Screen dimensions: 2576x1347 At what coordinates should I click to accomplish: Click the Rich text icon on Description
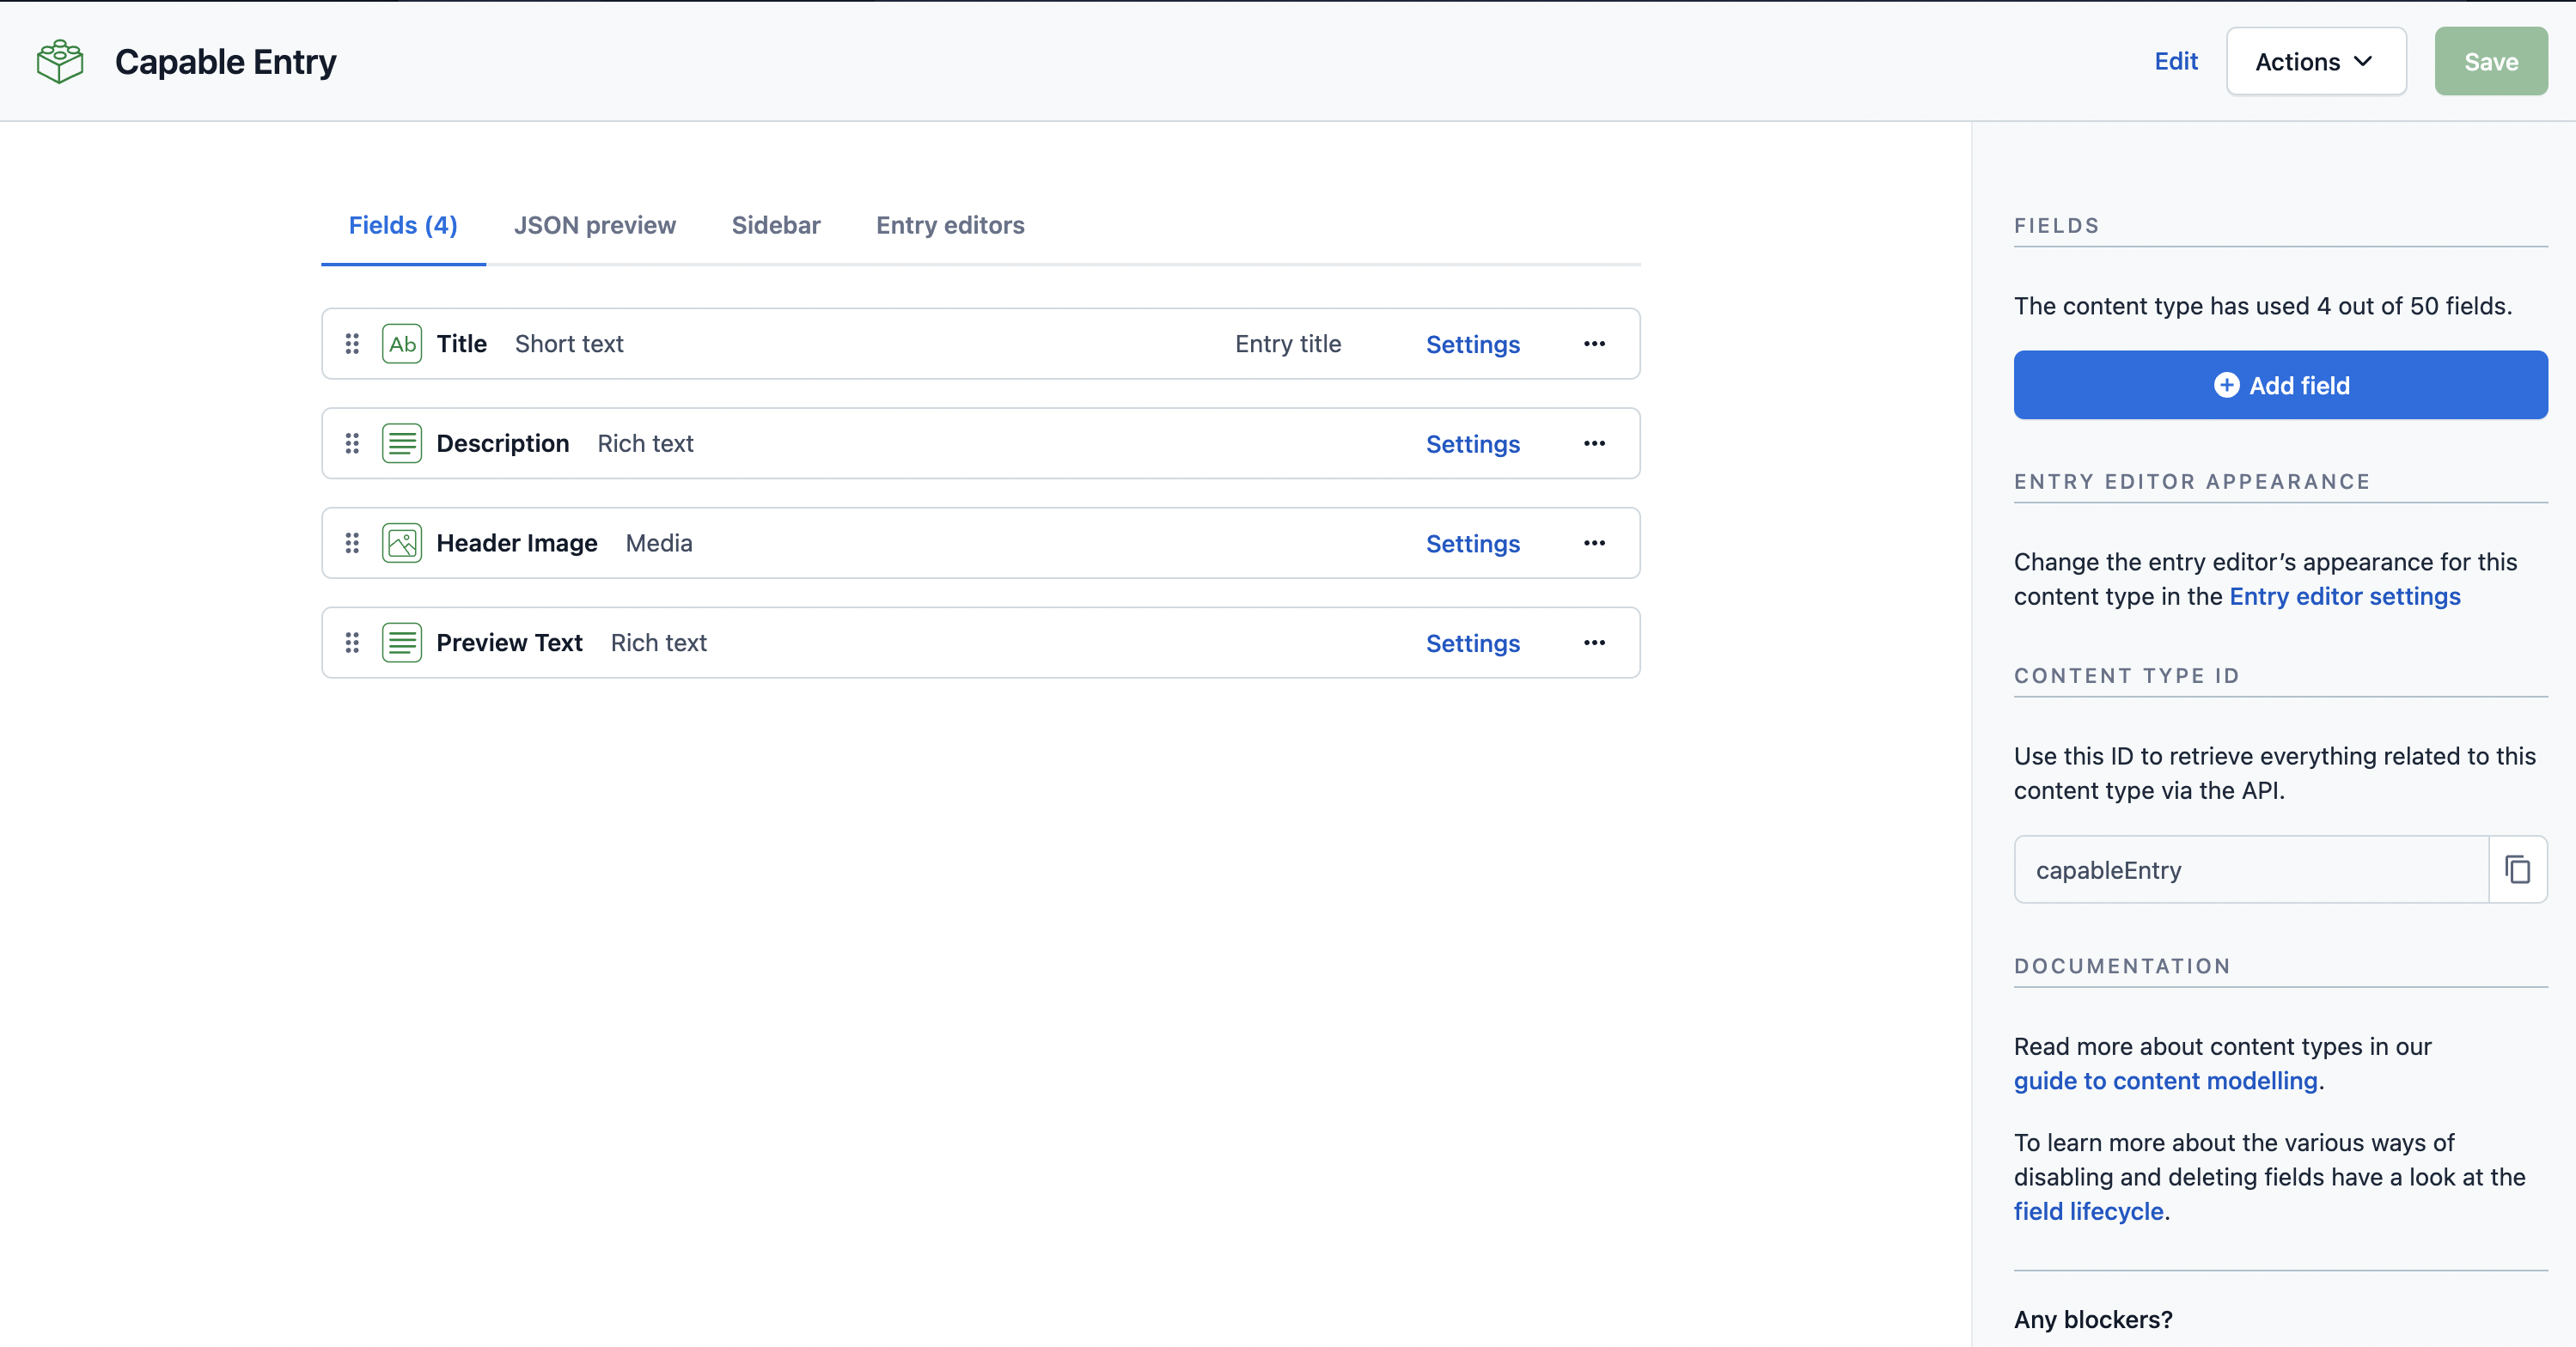tap(402, 443)
